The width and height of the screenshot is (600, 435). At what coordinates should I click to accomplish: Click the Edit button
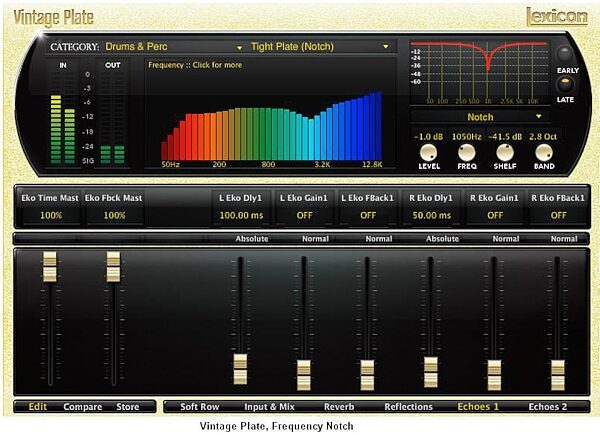(38, 407)
